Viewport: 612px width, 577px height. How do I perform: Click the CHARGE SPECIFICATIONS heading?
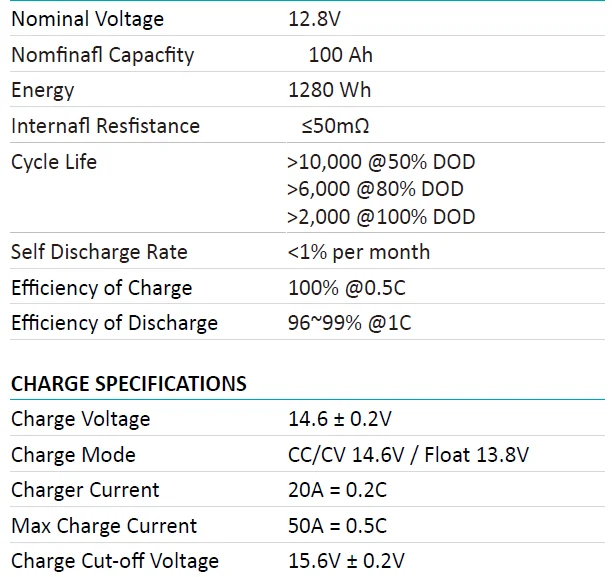point(128,384)
